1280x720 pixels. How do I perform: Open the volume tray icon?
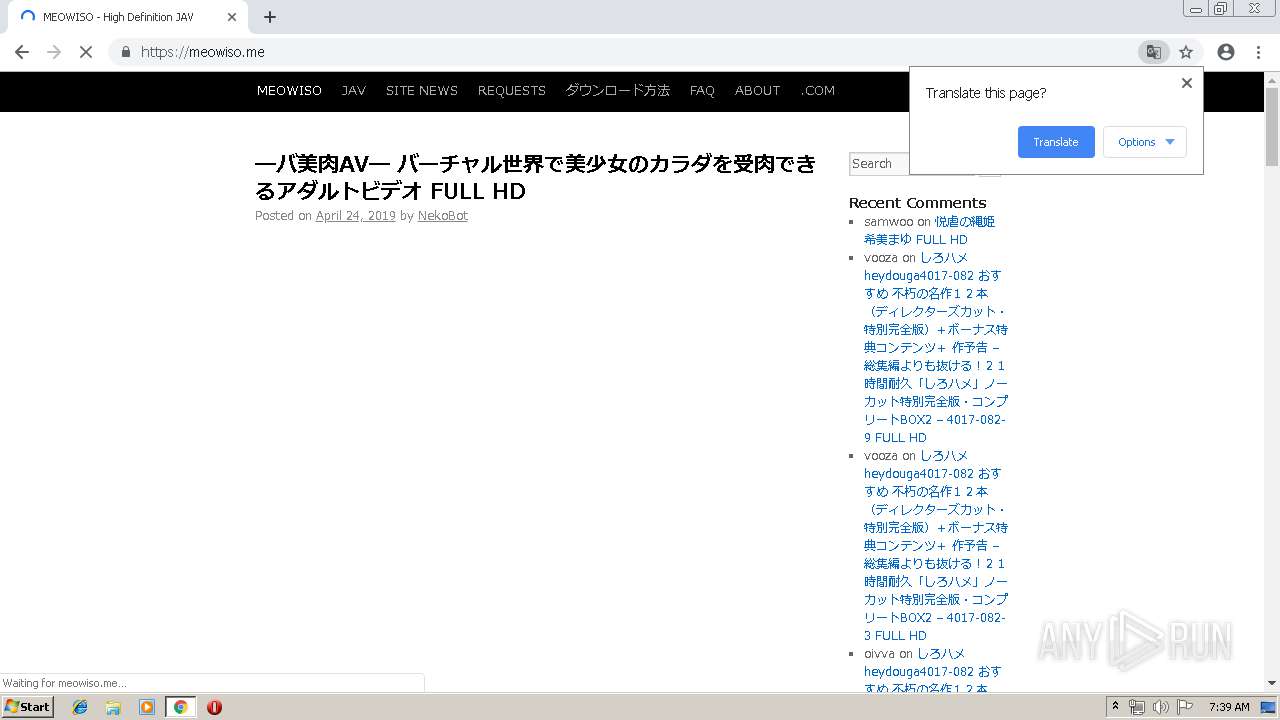(1160, 707)
